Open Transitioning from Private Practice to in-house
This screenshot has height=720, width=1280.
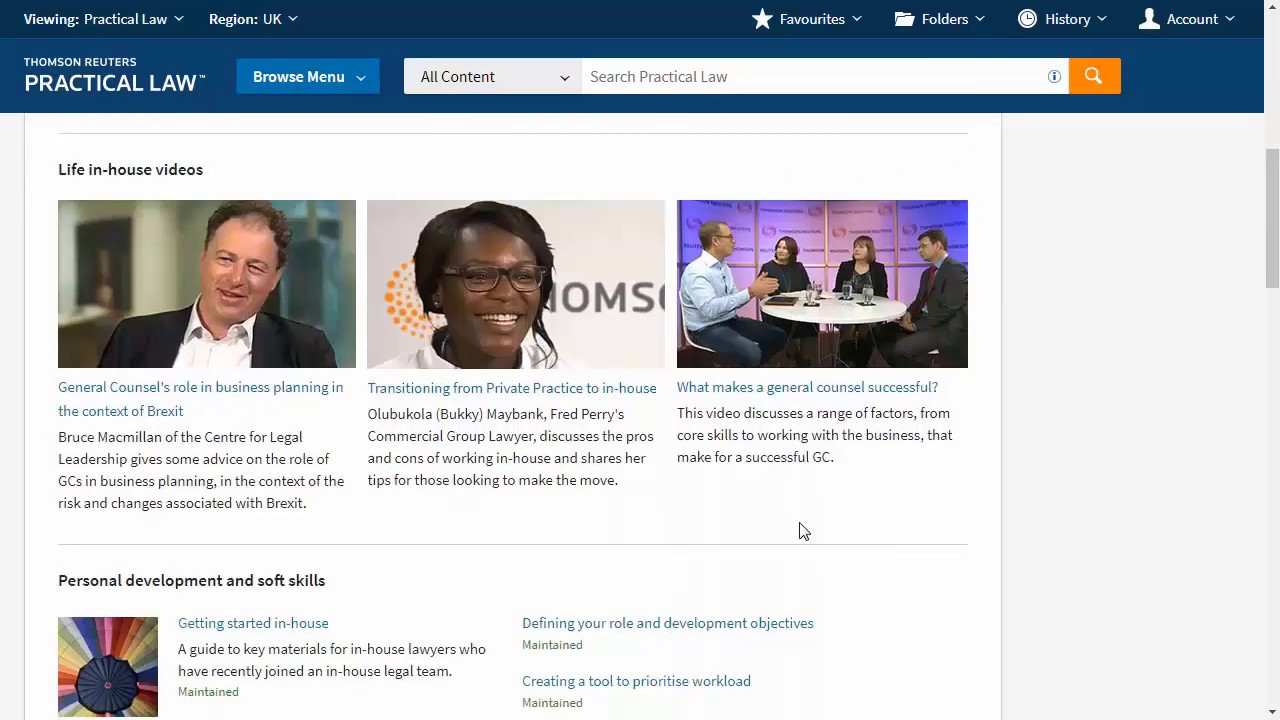click(x=512, y=388)
